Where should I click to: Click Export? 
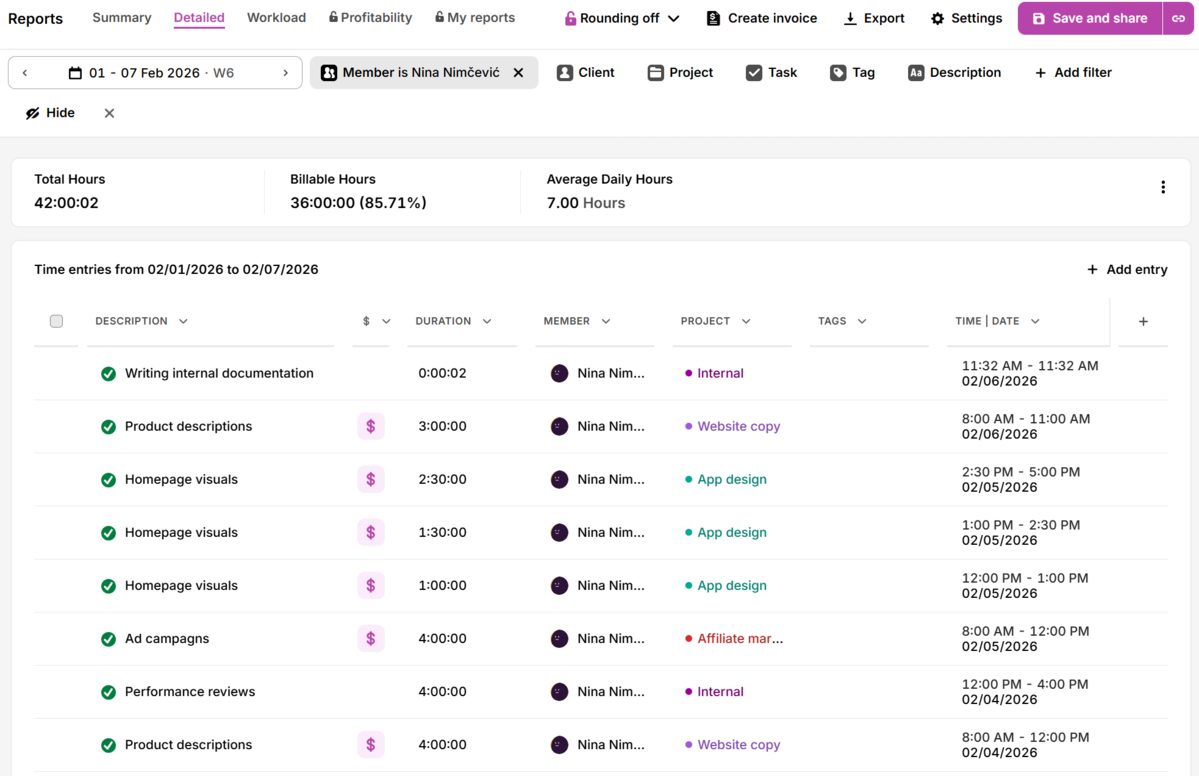873,18
